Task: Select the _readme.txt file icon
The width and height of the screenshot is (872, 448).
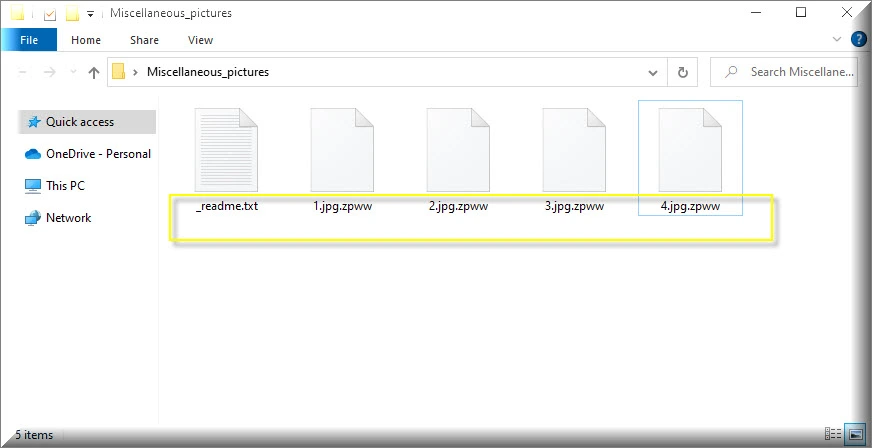Action: (x=226, y=150)
